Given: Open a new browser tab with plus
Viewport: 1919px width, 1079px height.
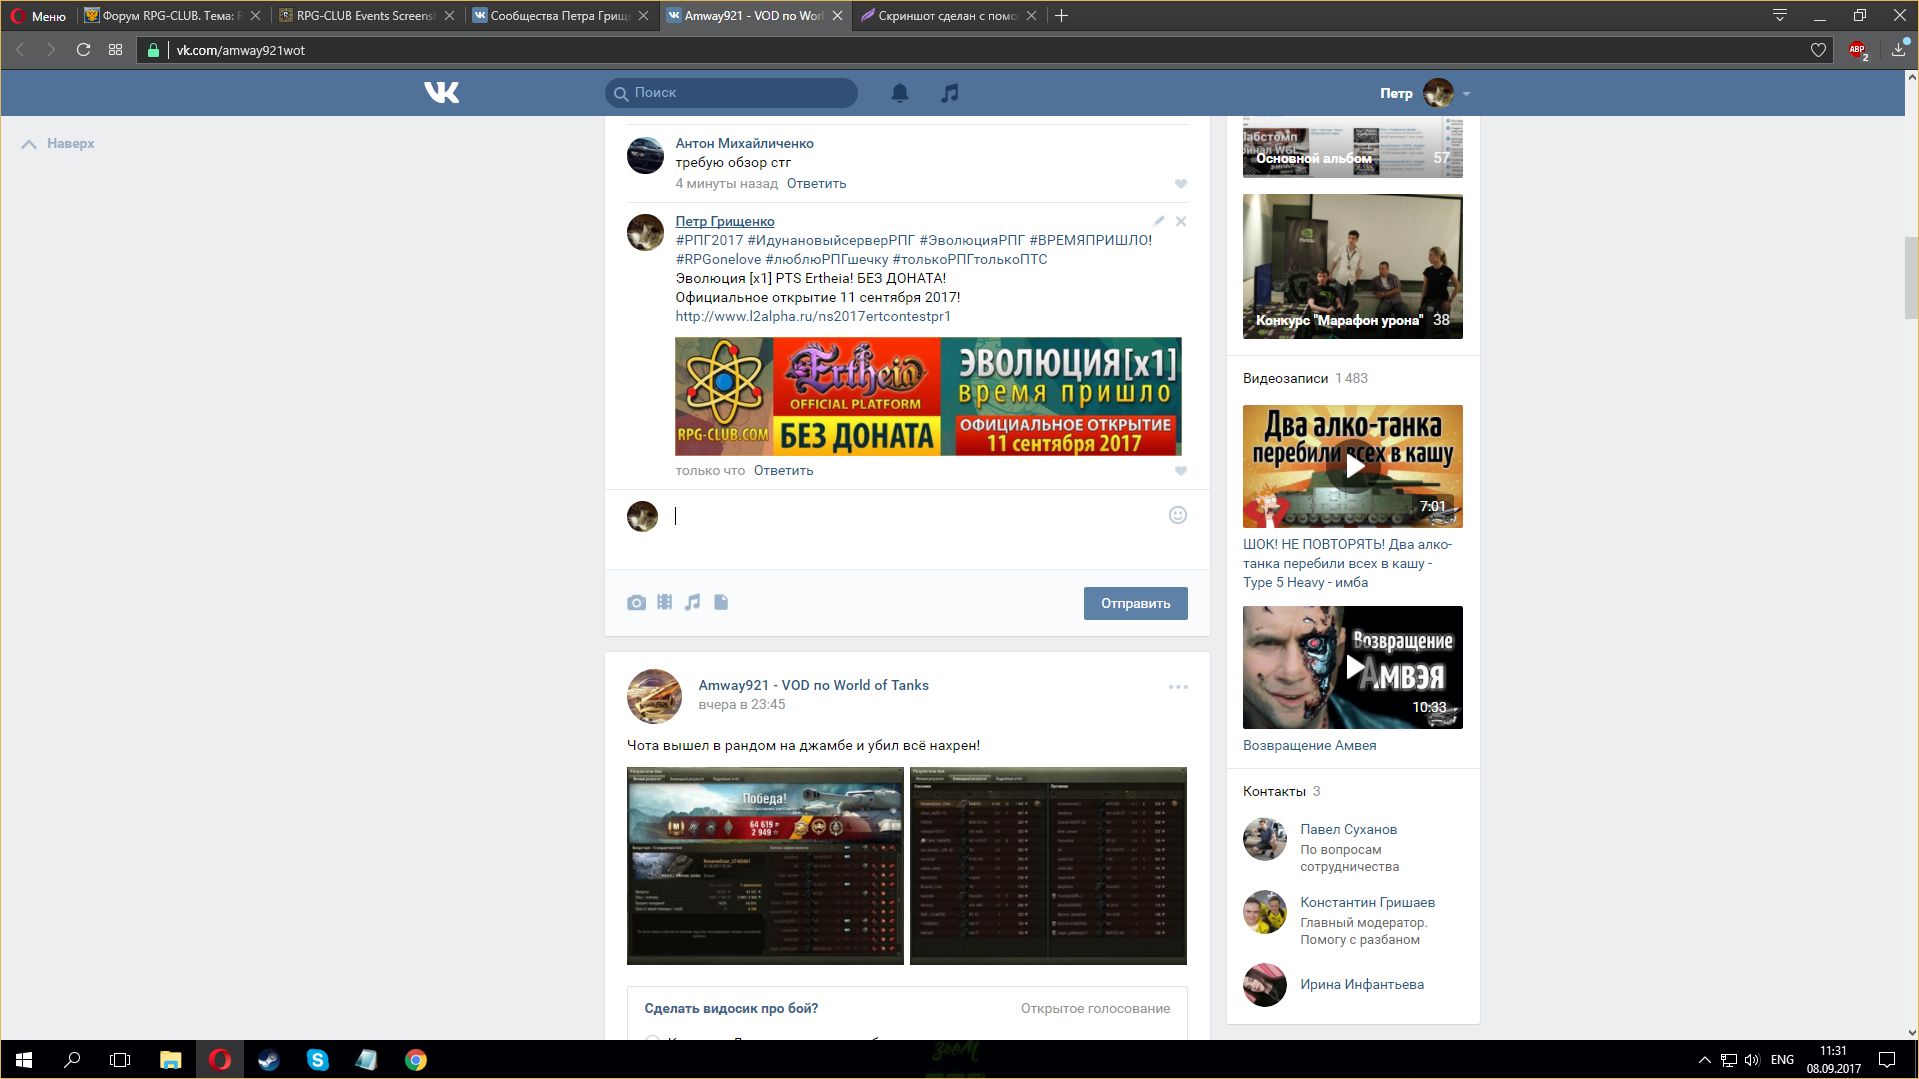Looking at the screenshot, I should 1062,16.
